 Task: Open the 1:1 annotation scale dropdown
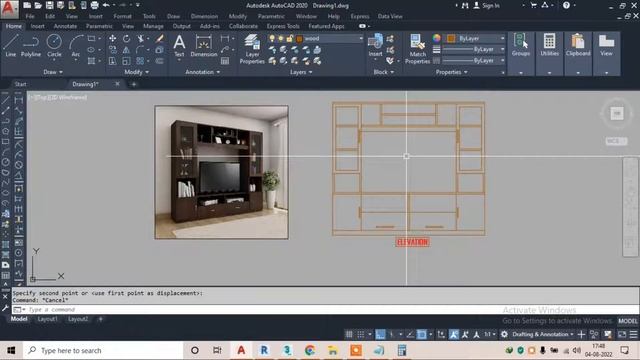(490, 334)
